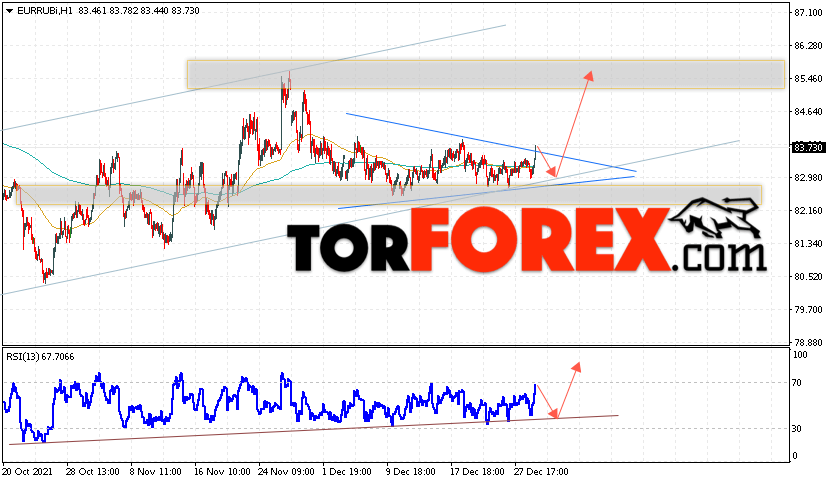830x483 pixels.
Task: Select the brown RSI support trendline
Action: click(313, 430)
